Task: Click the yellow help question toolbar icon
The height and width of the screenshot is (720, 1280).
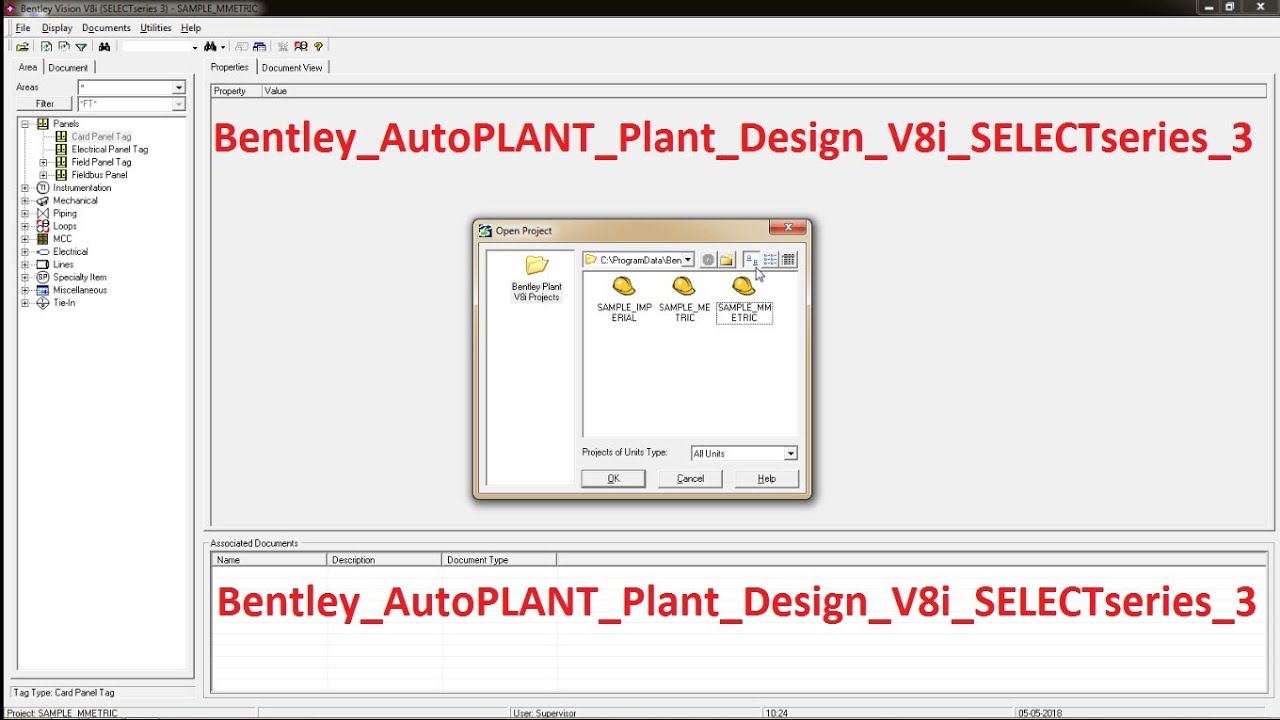Action: click(x=318, y=47)
